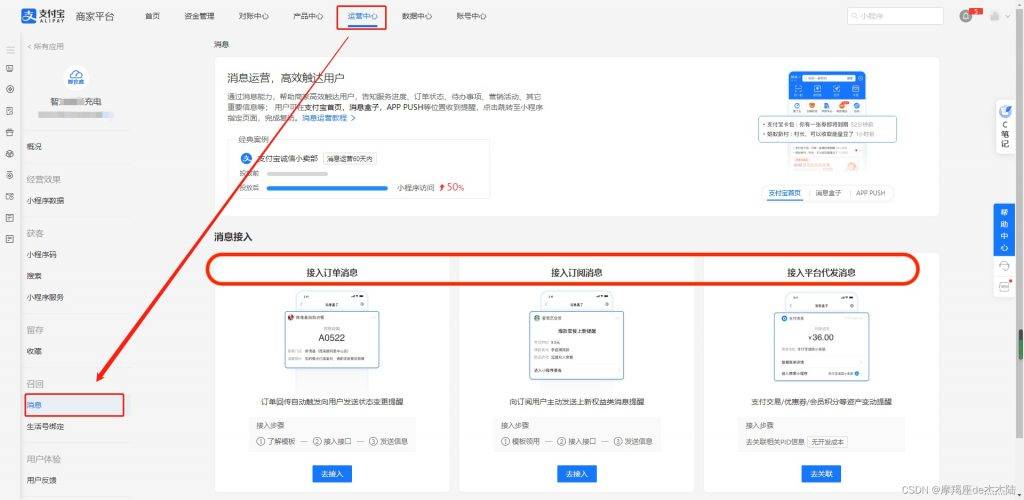Click the small icon with red dot below headset
The image size is (1024, 500).
tap(1004, 286)
